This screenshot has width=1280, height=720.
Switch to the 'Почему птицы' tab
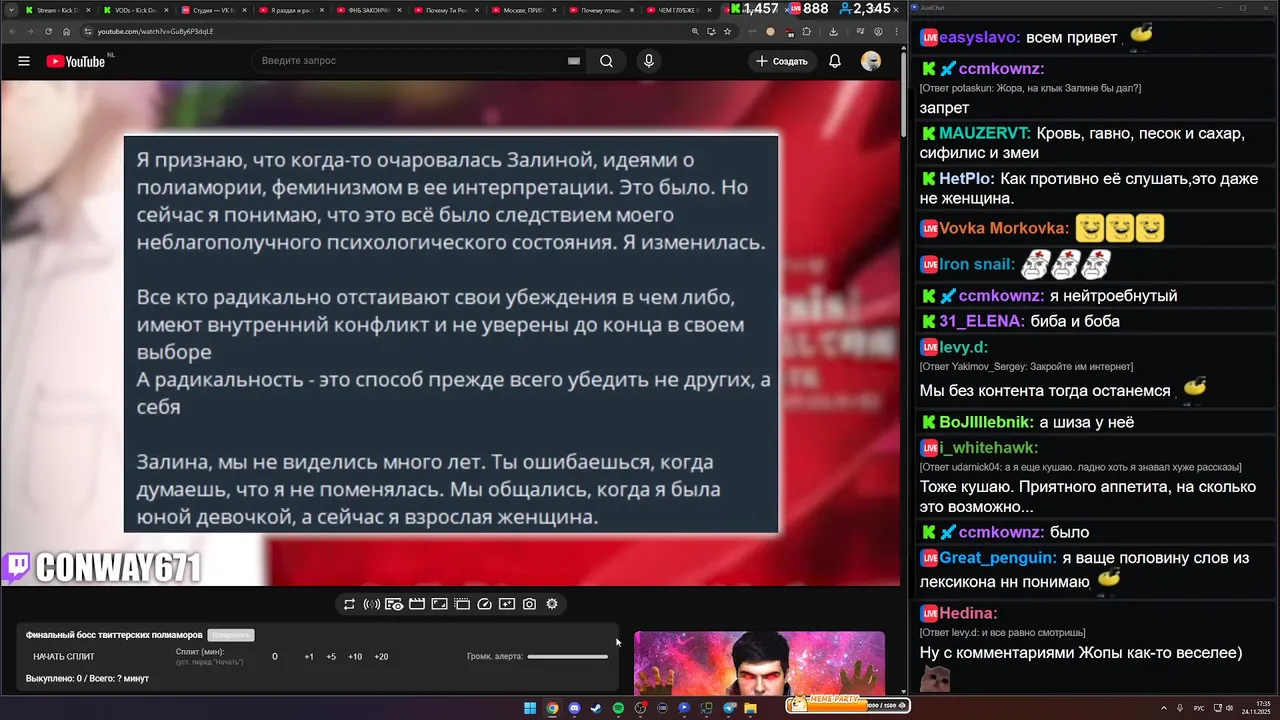[x=603, y=10]
